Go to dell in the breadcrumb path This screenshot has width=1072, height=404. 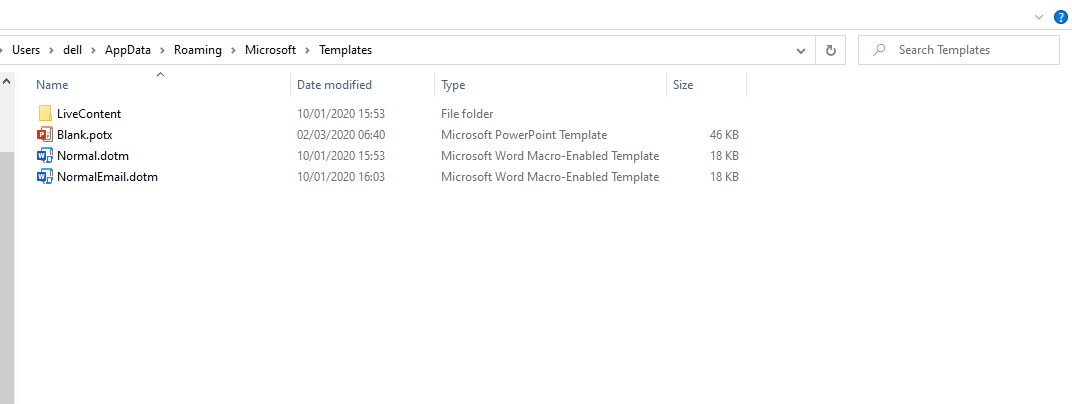coord(72,50)
